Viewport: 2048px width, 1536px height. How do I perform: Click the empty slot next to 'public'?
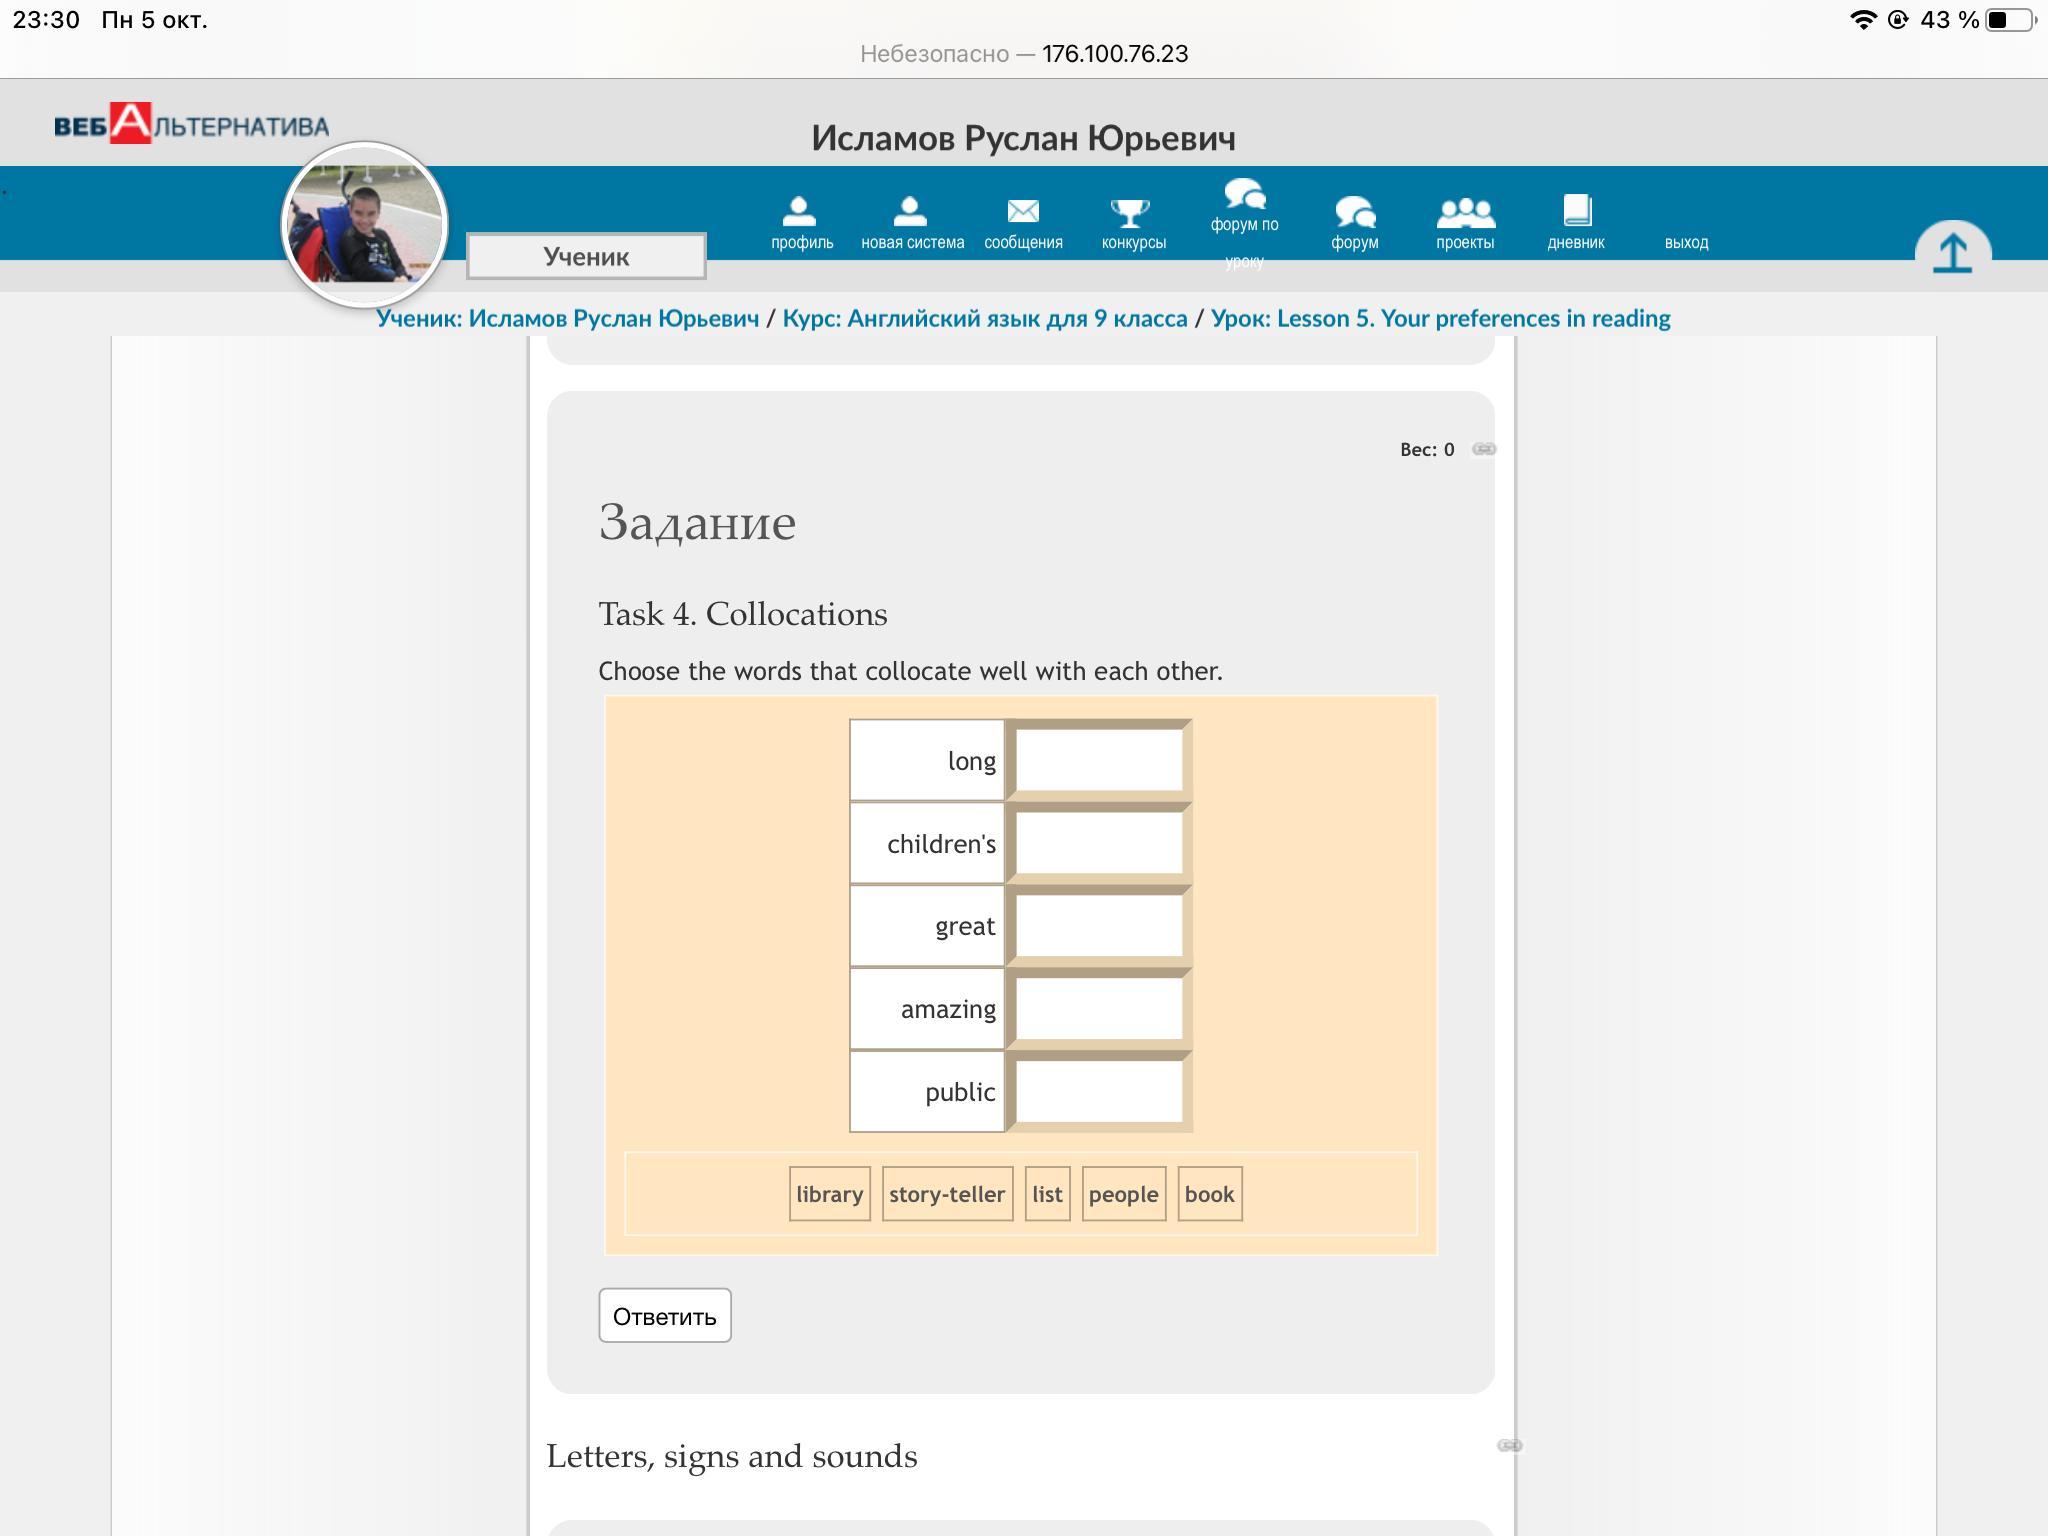tap(1099, 1092)
